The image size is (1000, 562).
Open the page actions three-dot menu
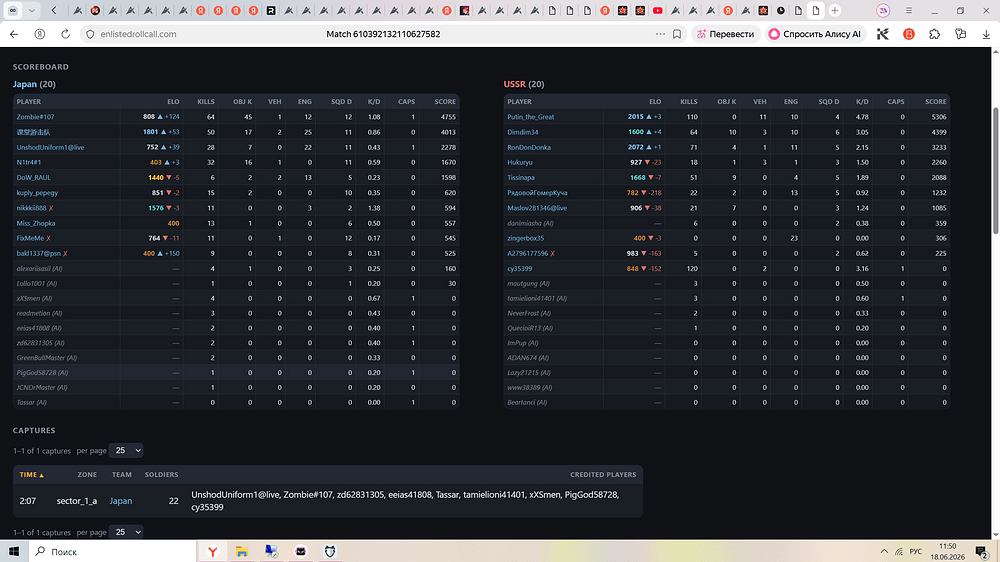pos(660,34)
